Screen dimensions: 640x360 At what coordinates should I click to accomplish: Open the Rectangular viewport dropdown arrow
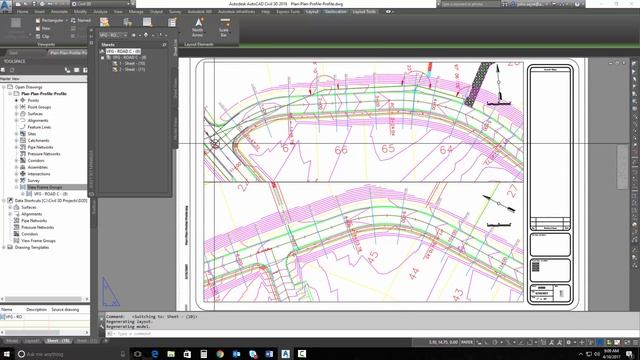click(x=67, y=20)
